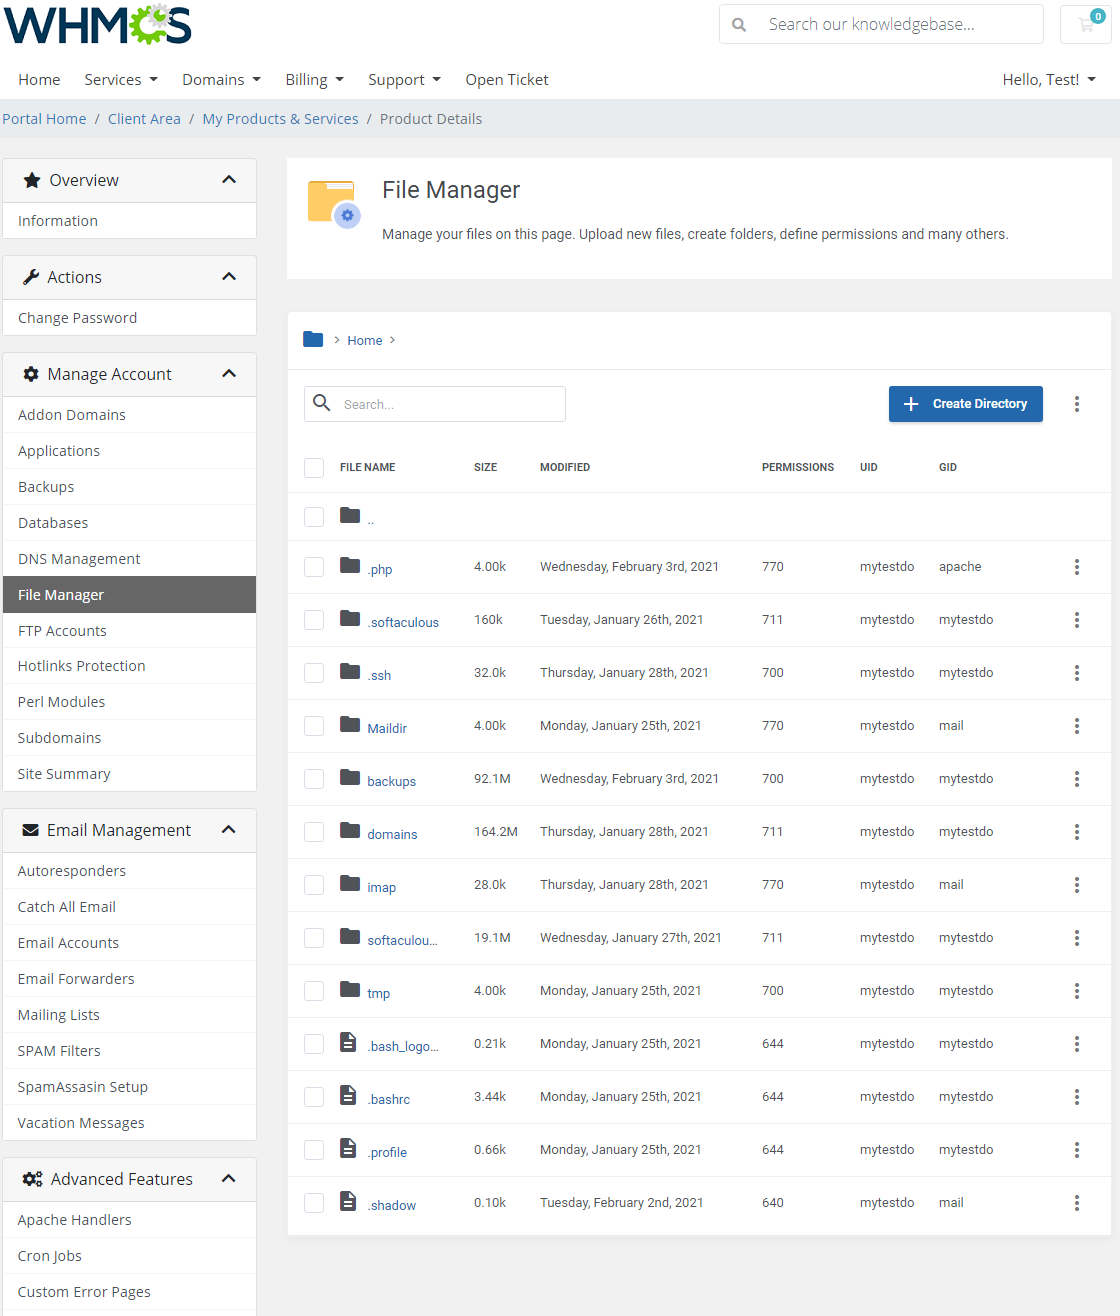Open the Support menu
The image size is (1120, 1316).
click(x=404, y=80)
